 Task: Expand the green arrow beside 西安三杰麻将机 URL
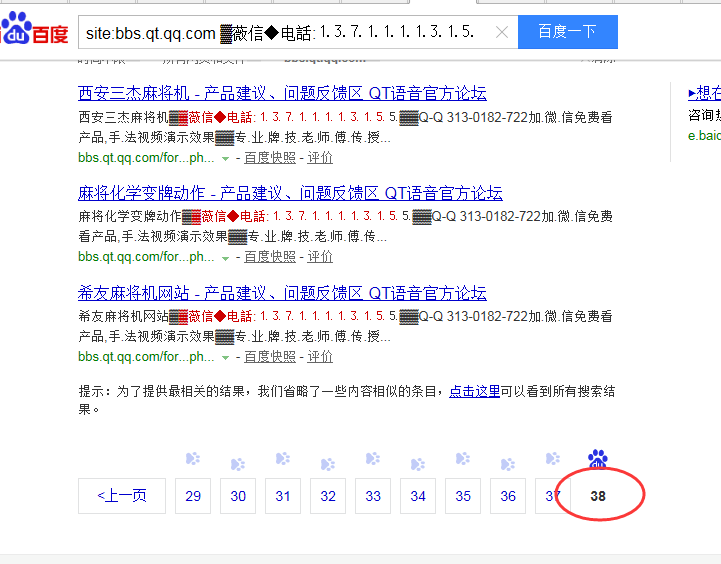(x=226, y=159)
